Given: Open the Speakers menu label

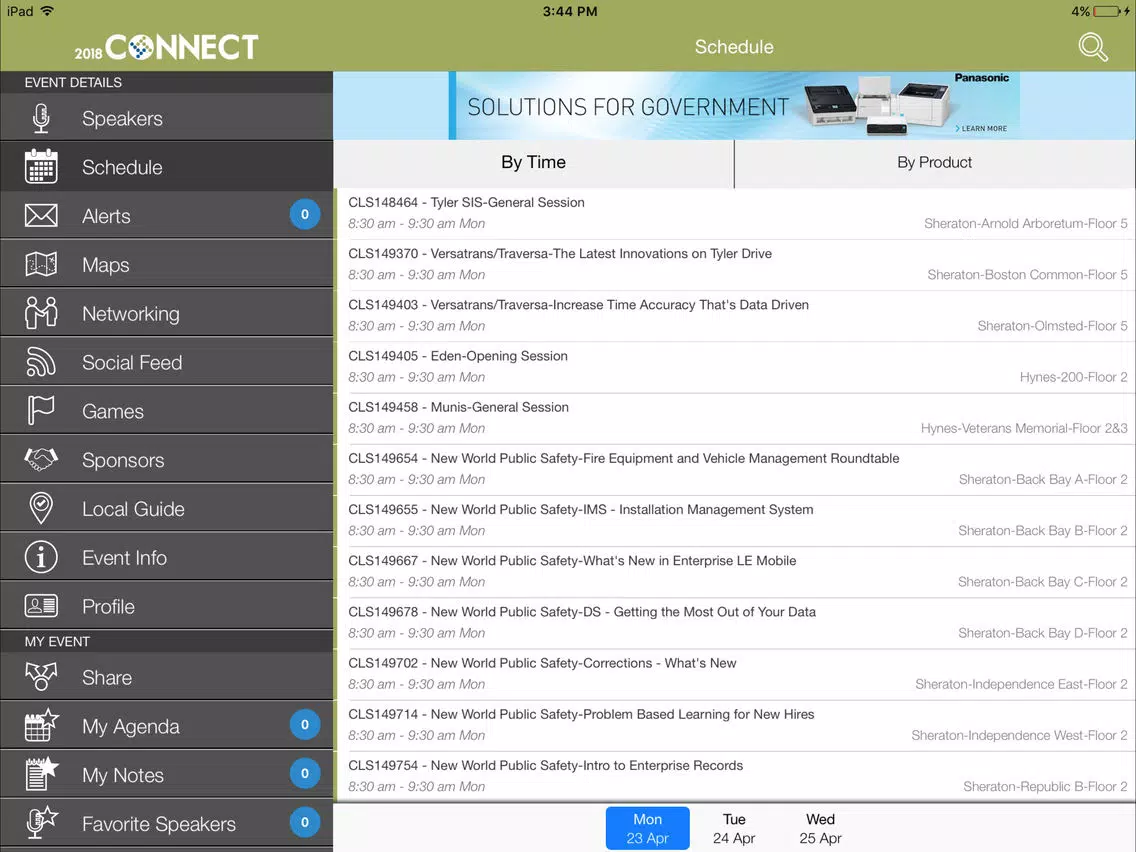Looking at the screenshot, I should coord(122,119).
